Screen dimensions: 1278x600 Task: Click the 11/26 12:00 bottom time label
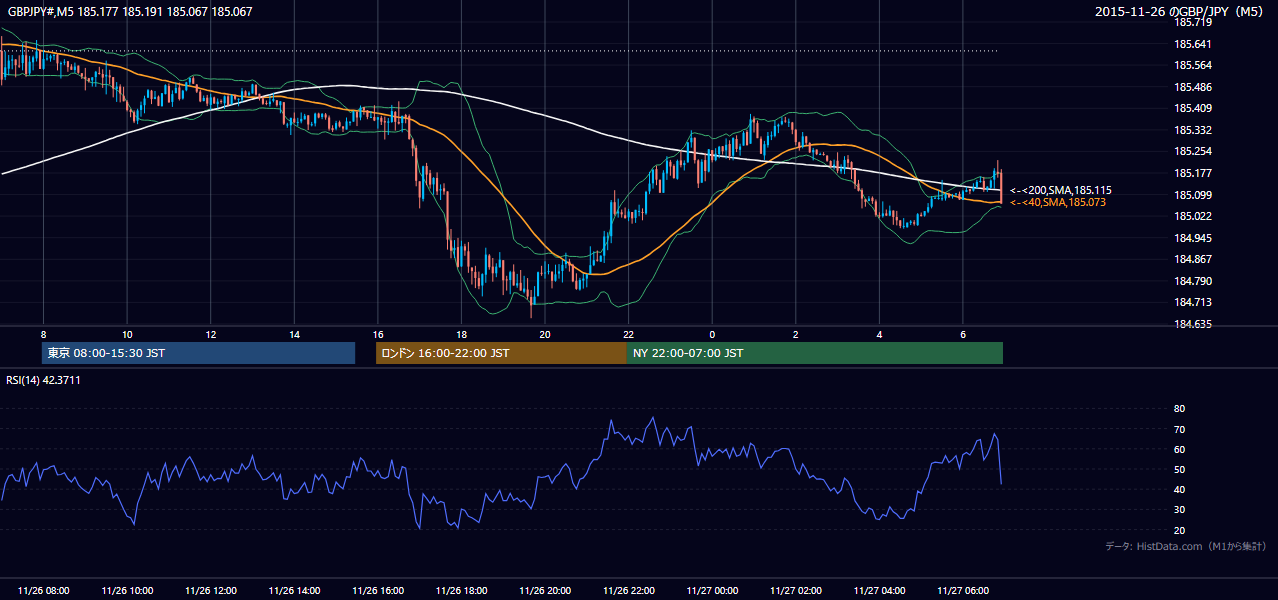(211, 591)
